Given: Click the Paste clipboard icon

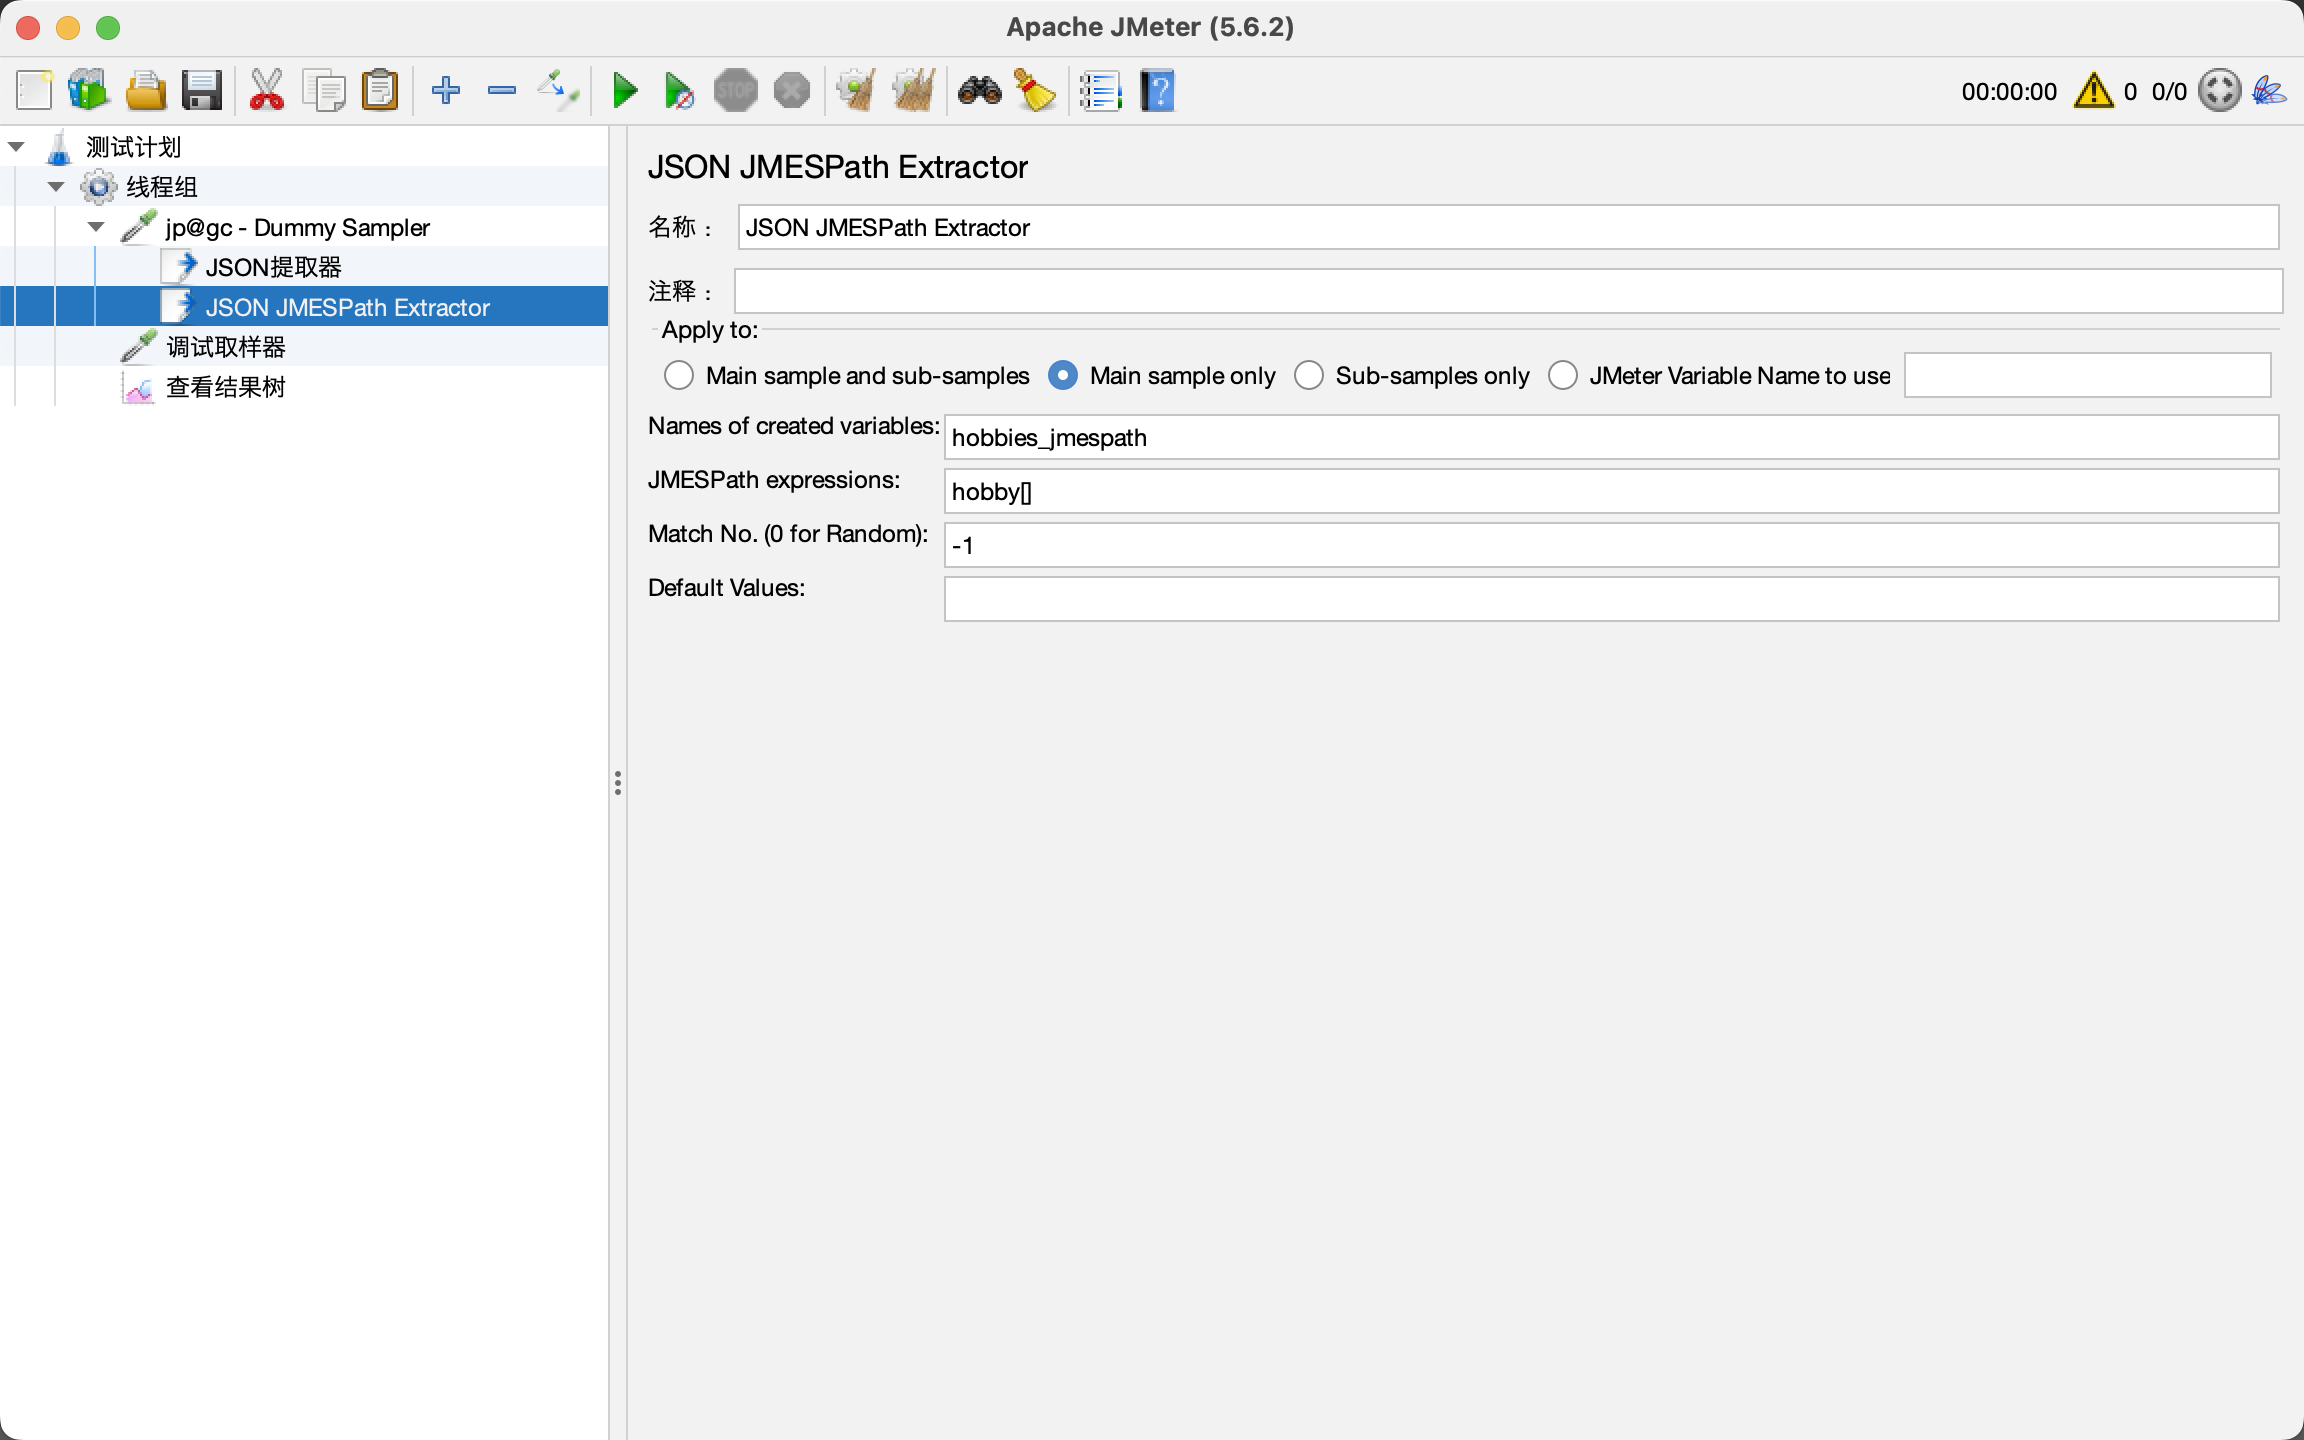Looking at the screenshot, I should [380, 91].
